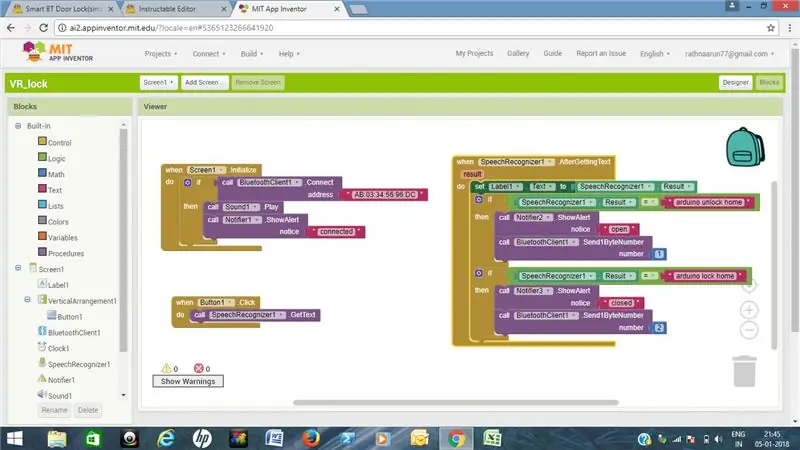Open the English language dropdown
This screenshot has width=800, height=450.
[655, 54]
